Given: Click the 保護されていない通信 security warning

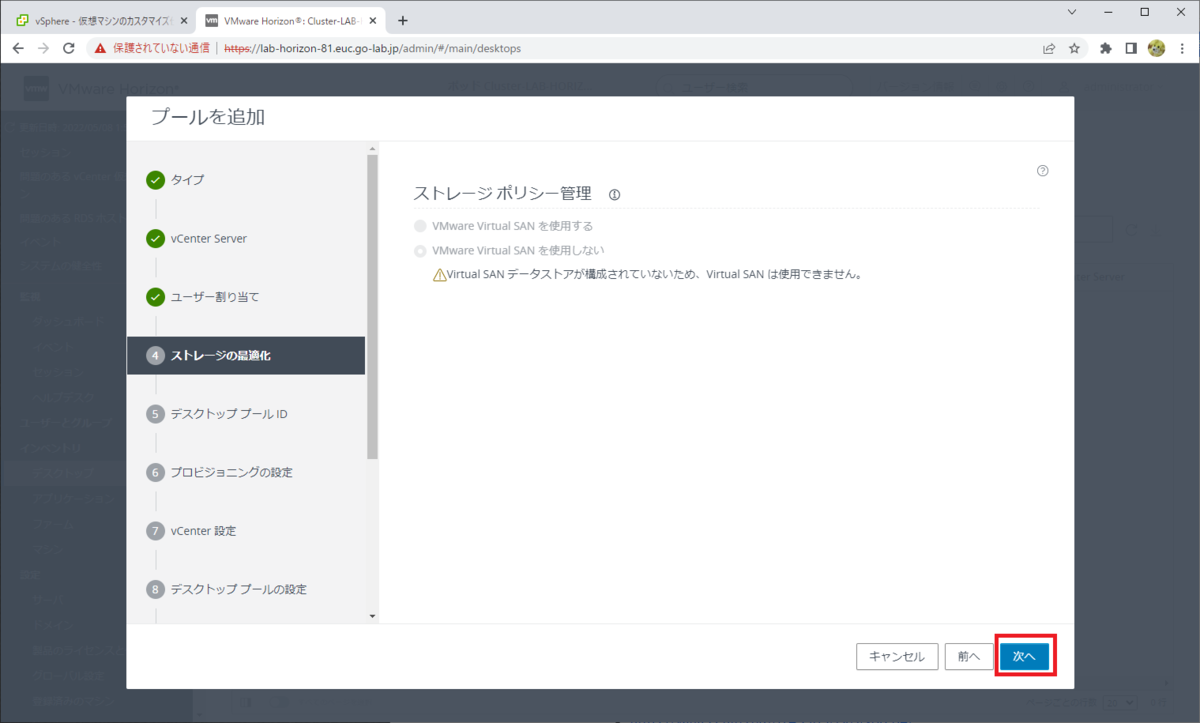Looking at the screenshot, I should [152, 48].
